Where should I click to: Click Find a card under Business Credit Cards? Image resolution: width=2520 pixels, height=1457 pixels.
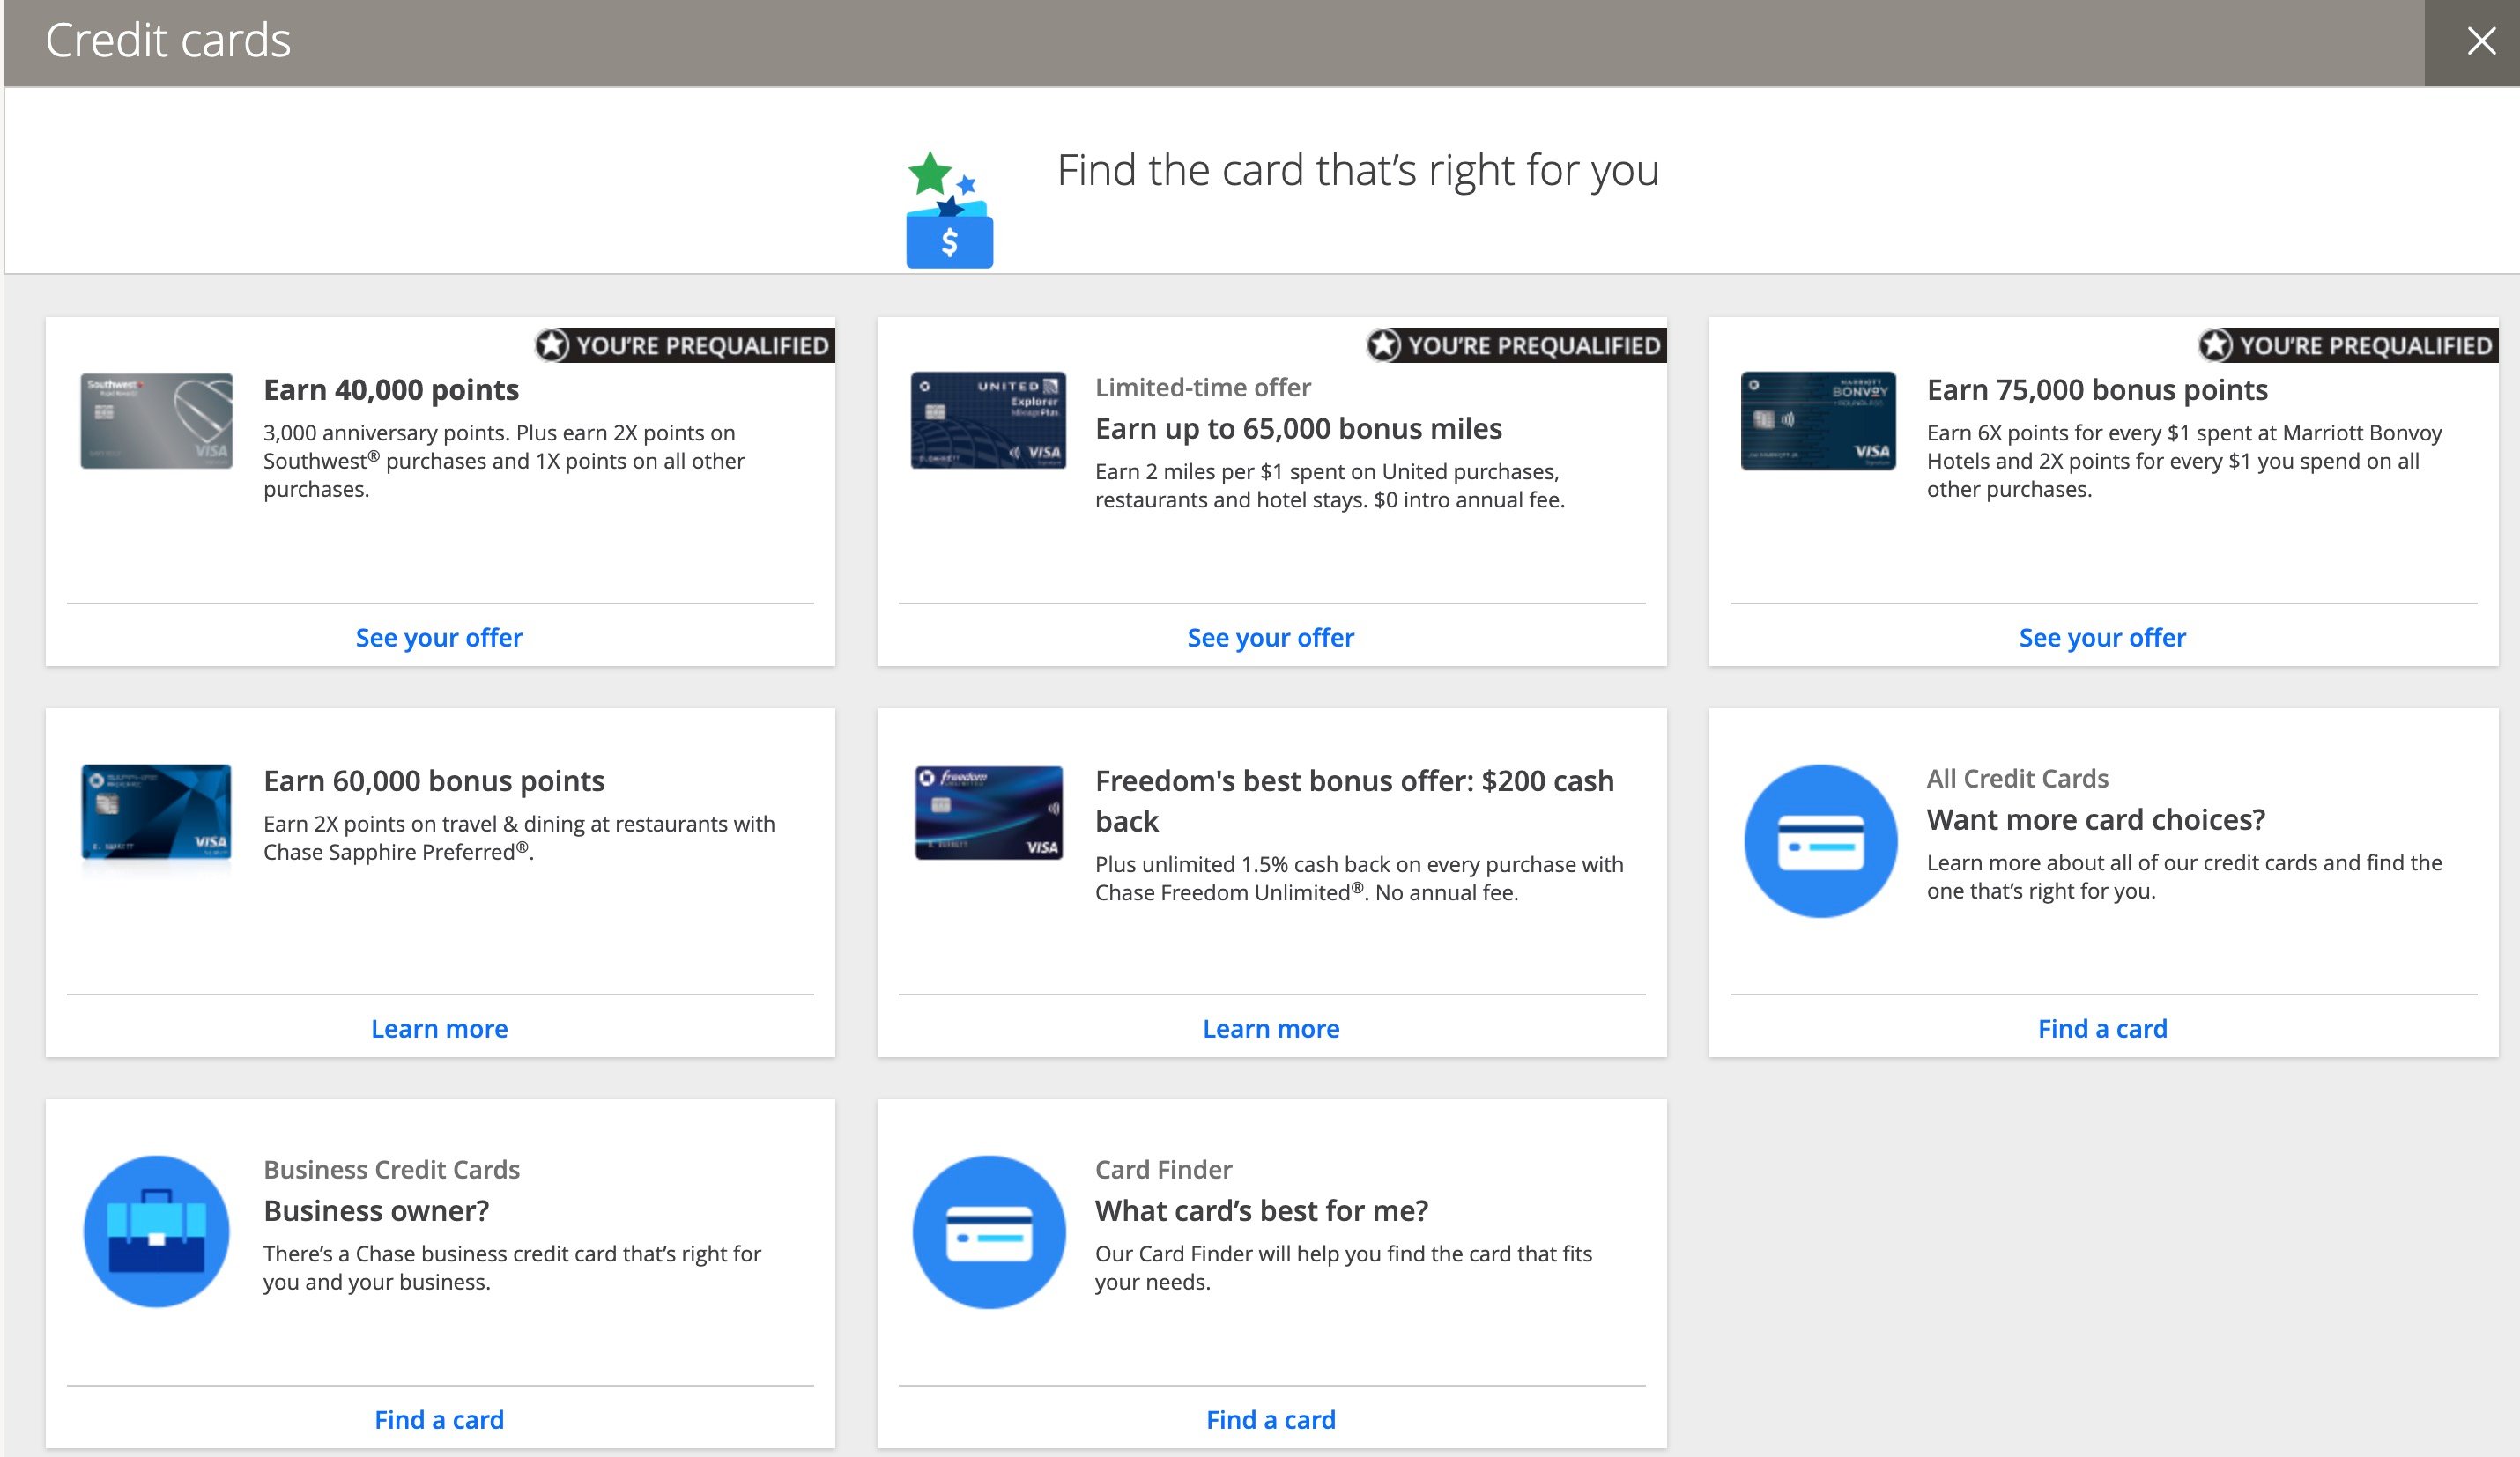[x=439, y=1419]
